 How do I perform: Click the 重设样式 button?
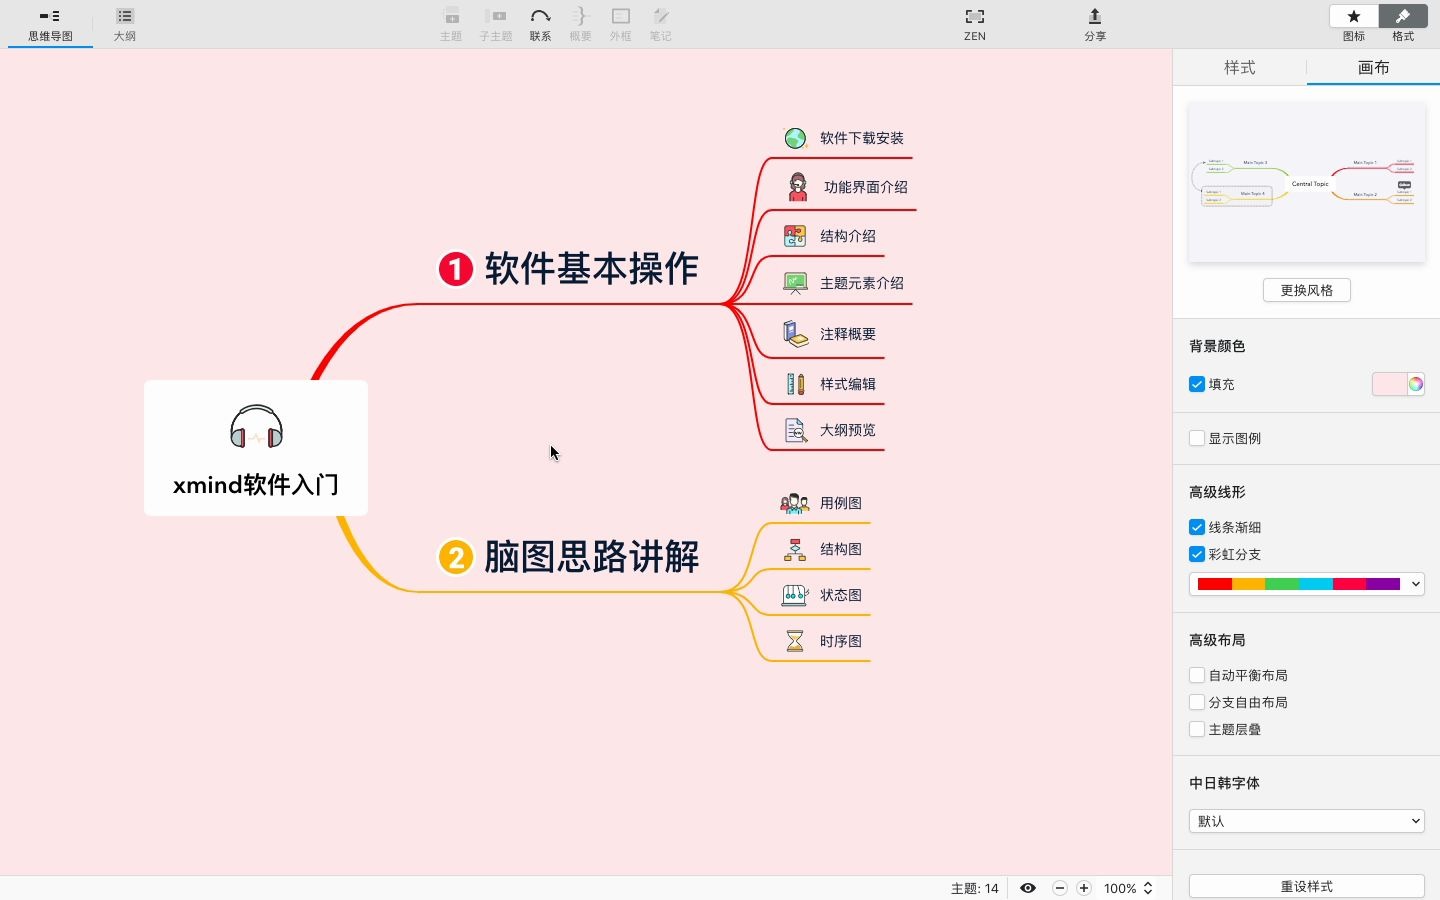tap(1307, 886)
